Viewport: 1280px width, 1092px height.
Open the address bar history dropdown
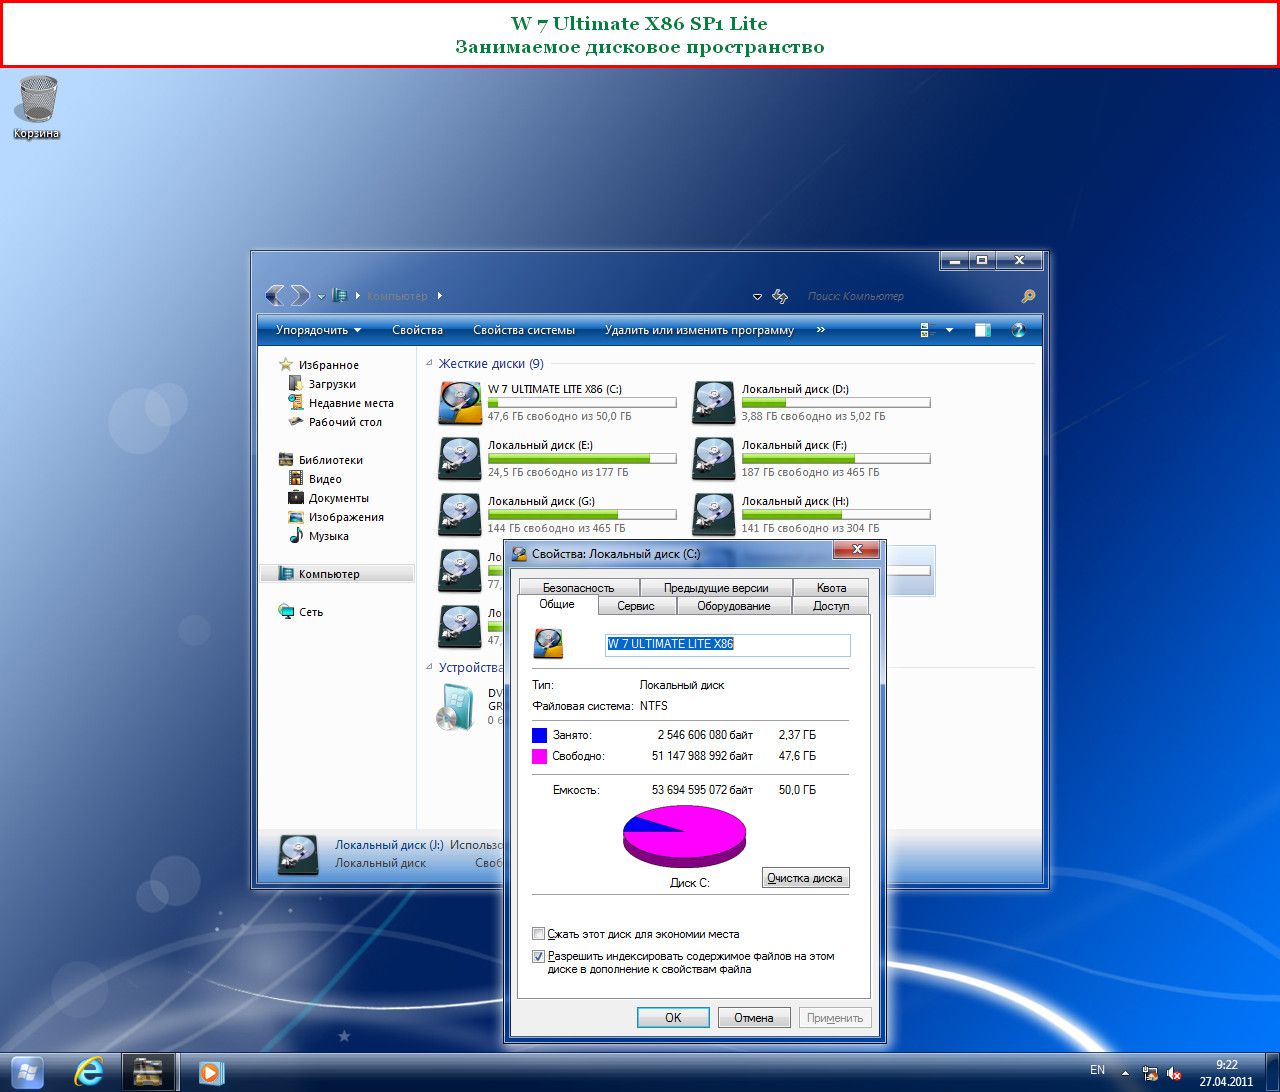(x=758, y=297)
